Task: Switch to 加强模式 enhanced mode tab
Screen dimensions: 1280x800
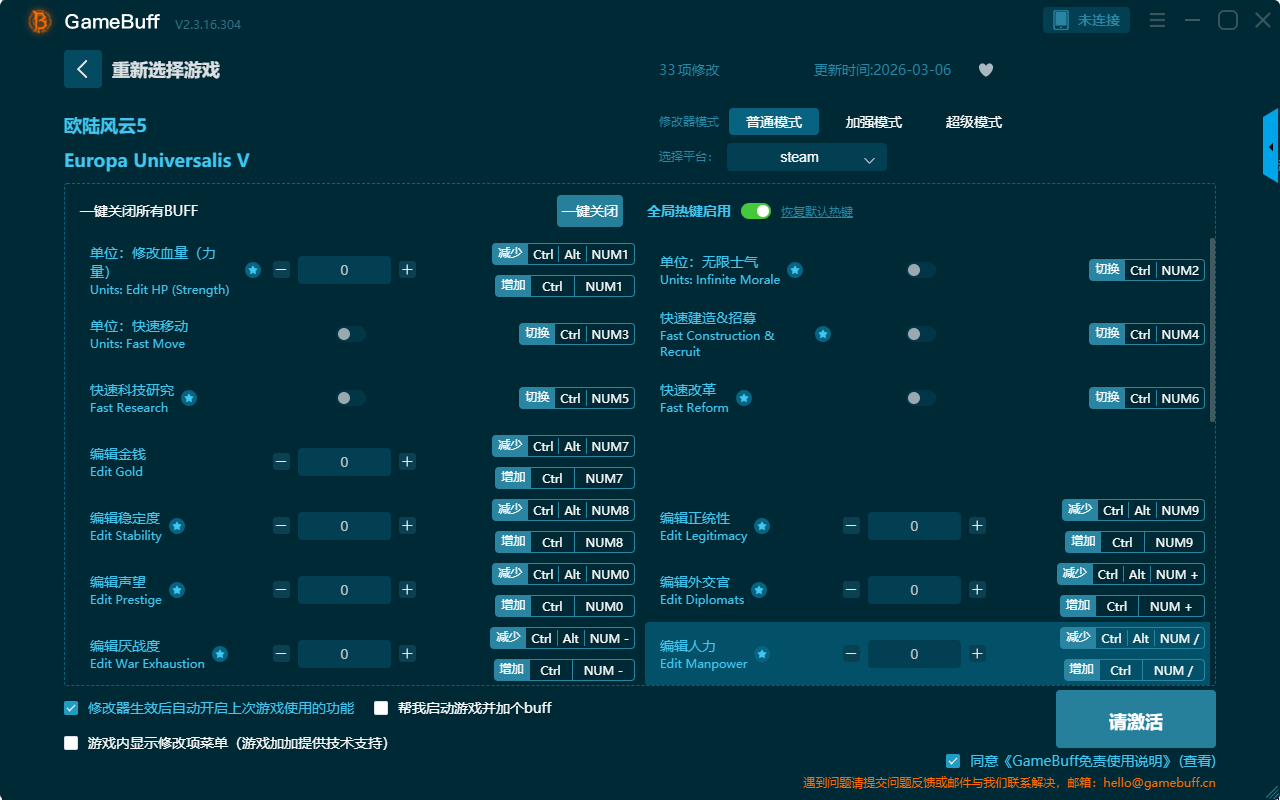Action: pos(873,122)
